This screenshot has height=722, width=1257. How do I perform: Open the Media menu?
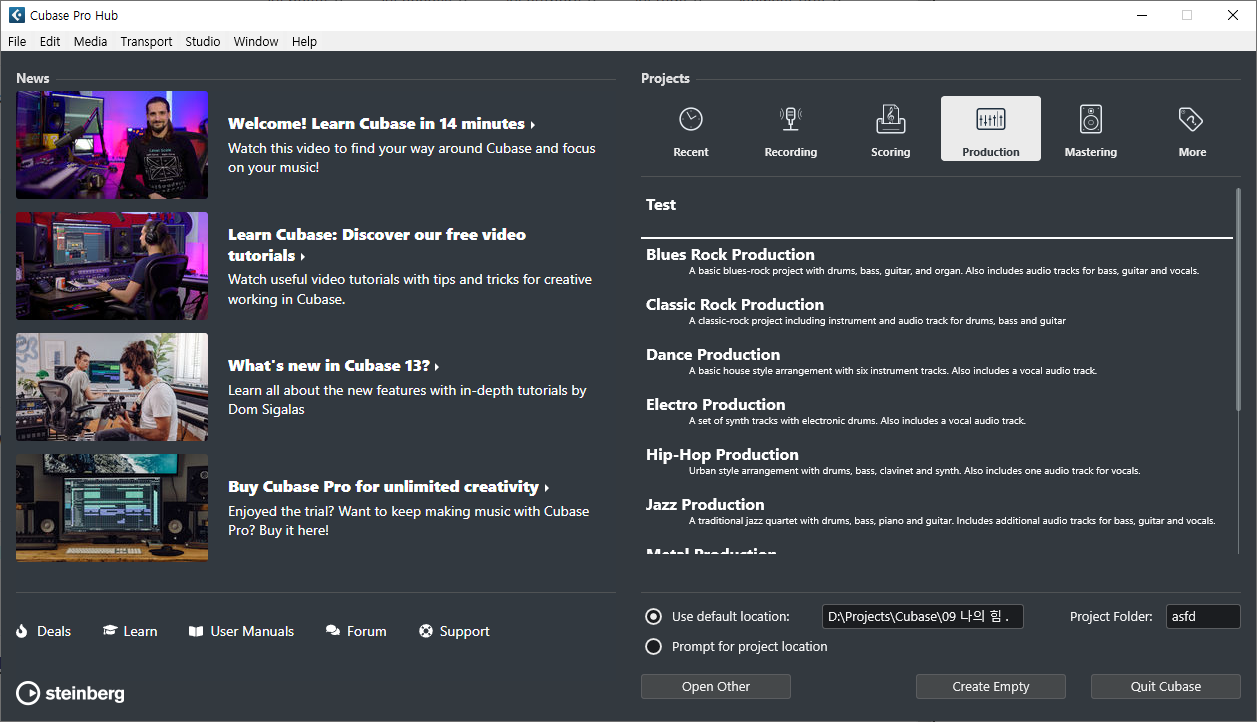click(x=90, y=41)
